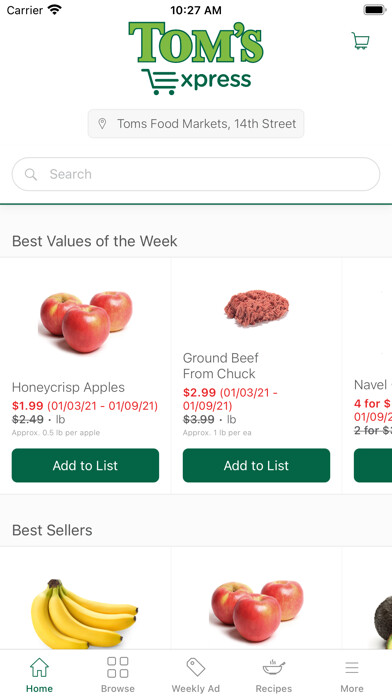The height and width of the screenshot is (696, 392).
Task: Tap the search magnifier icon
Action: tap(31, 174)
